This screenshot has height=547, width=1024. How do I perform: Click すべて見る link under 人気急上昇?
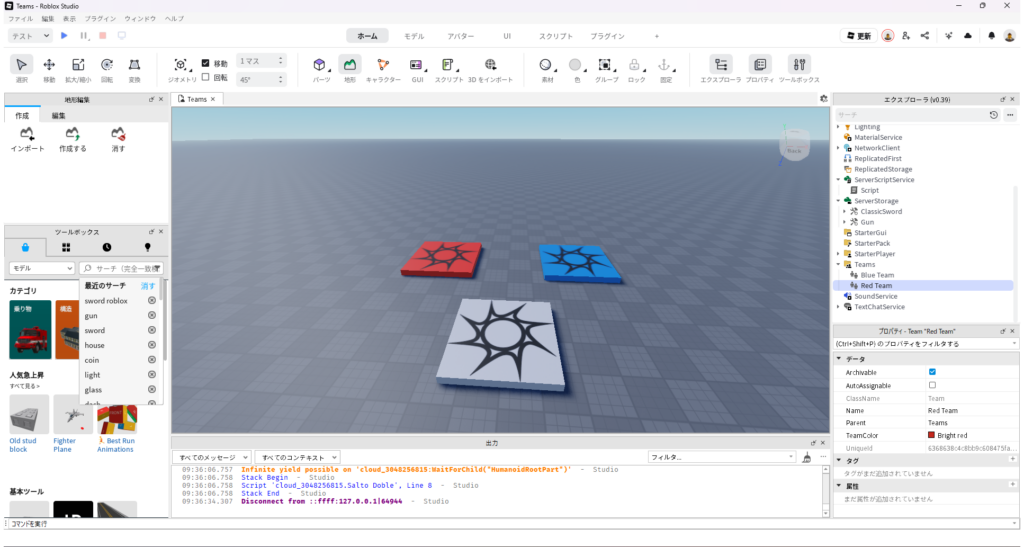click(x=25, y=386)
